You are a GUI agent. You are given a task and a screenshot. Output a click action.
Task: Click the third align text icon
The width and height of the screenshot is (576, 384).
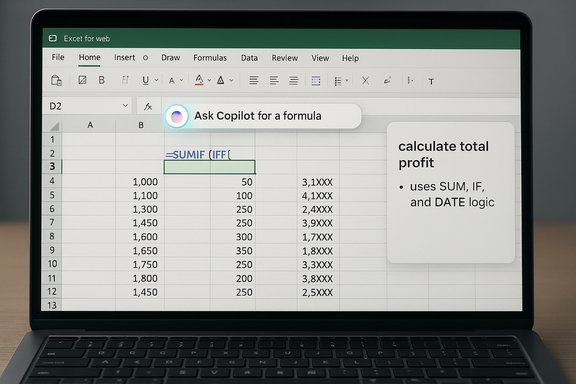pos(294,80)
